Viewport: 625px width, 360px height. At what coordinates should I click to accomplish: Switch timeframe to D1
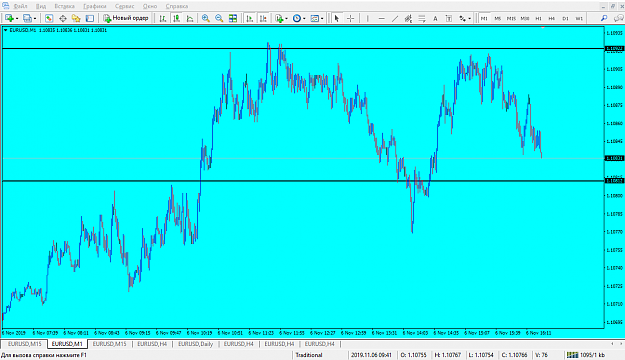566,18
